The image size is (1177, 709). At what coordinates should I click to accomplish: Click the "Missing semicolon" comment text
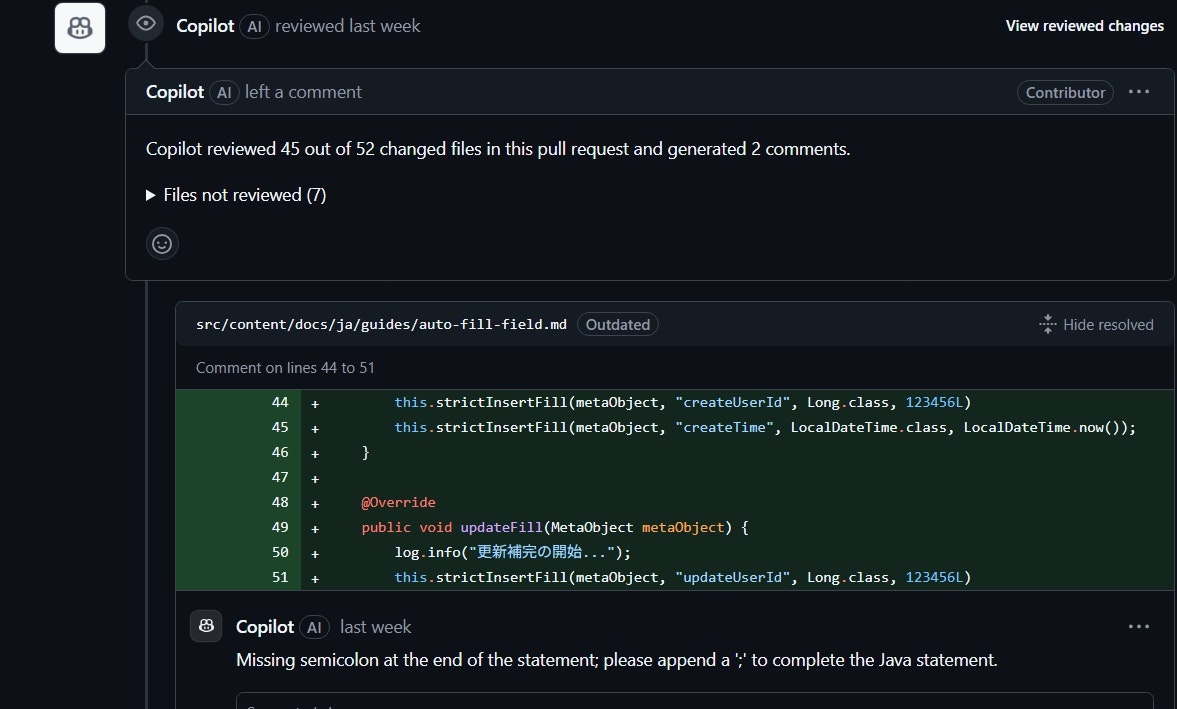pyautogui.click(x=616, y=660)
